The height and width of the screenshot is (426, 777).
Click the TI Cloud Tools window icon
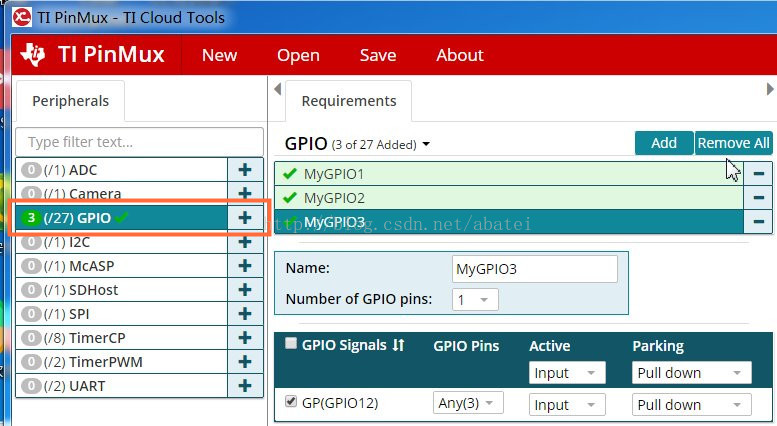click(23, 17)
